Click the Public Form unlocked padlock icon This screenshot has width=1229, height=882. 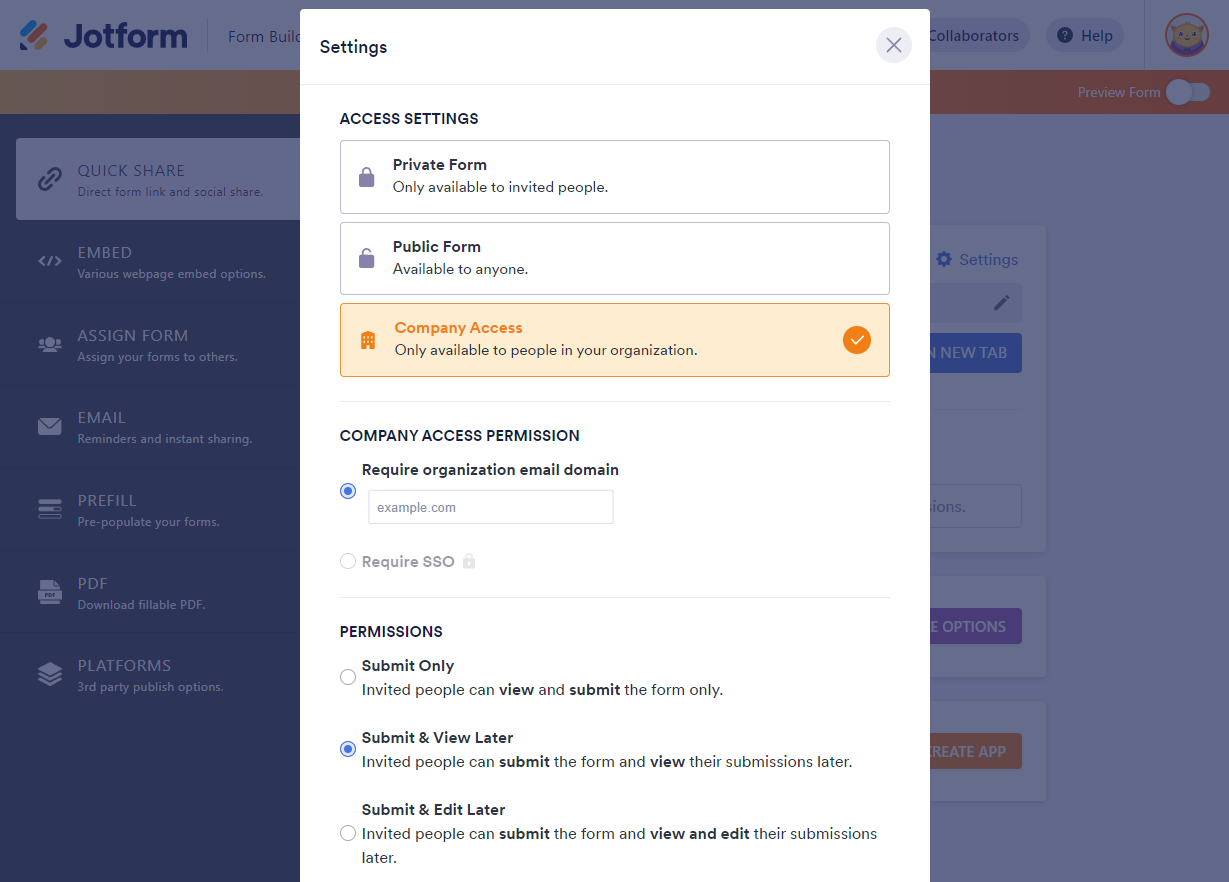coord(367,258)
